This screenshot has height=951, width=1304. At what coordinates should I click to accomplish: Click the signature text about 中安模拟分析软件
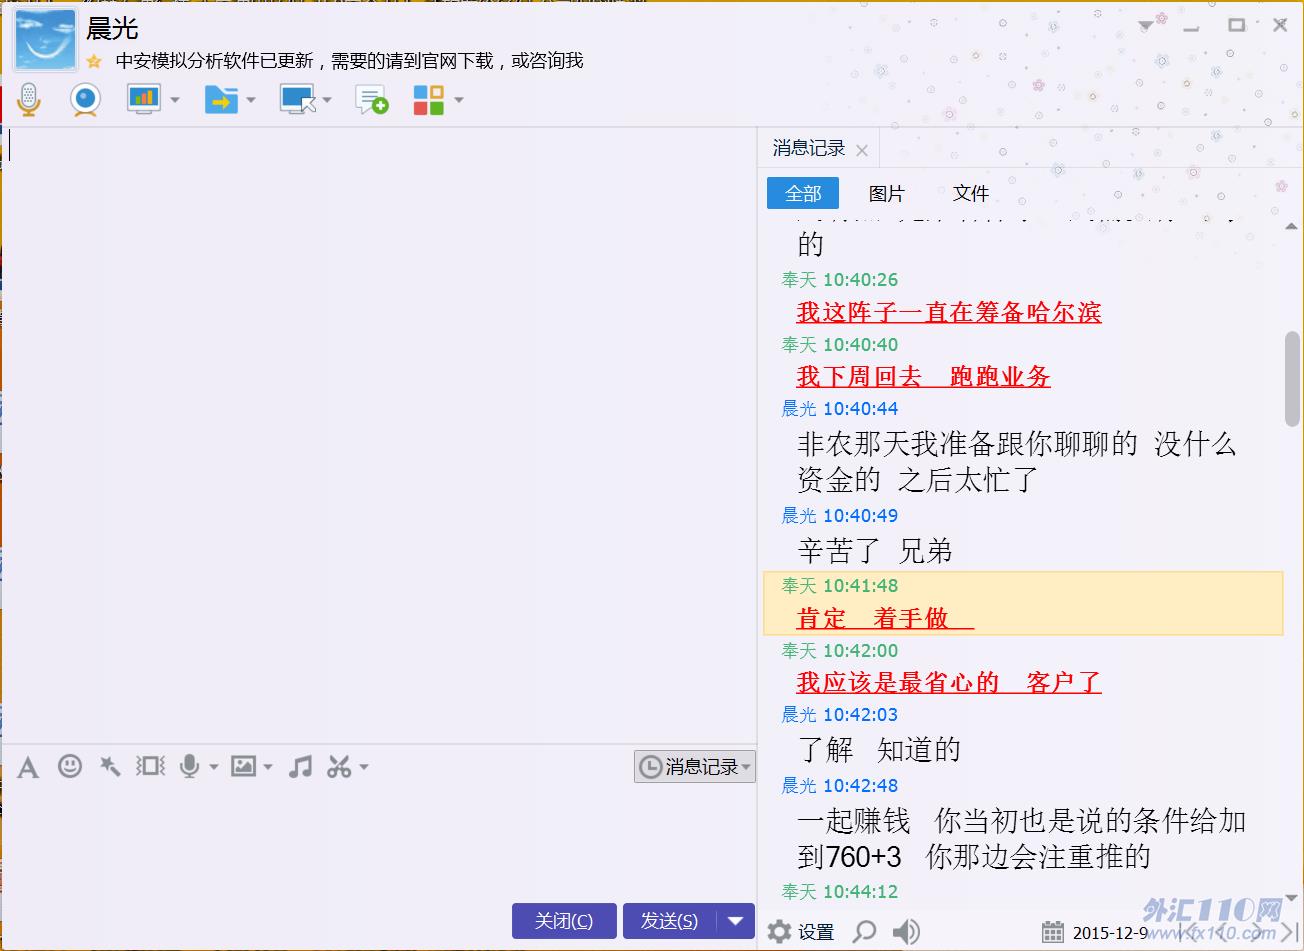pos(349,61)
